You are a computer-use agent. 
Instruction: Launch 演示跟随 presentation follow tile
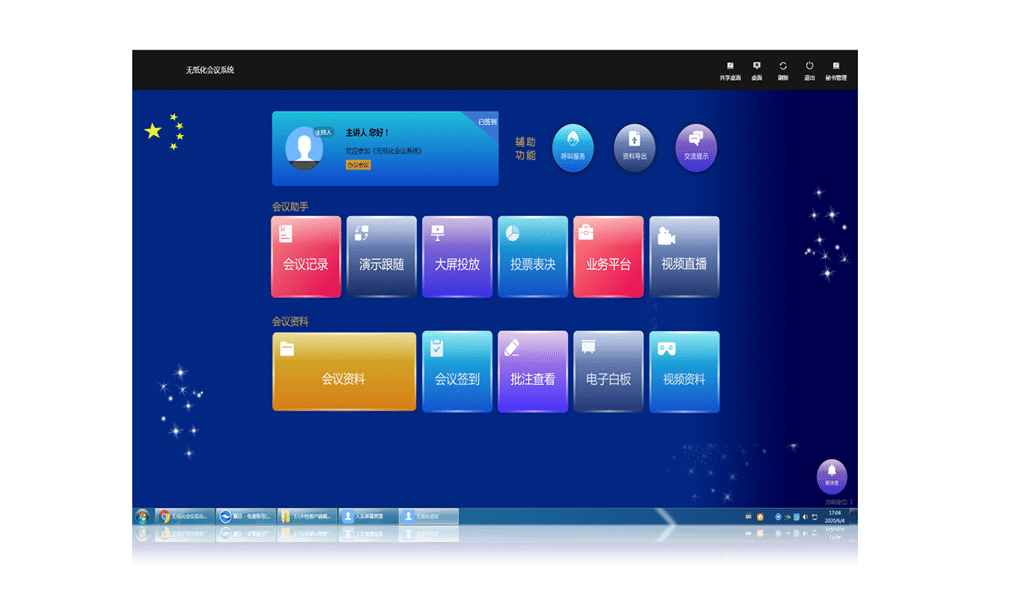pos(381,257)
